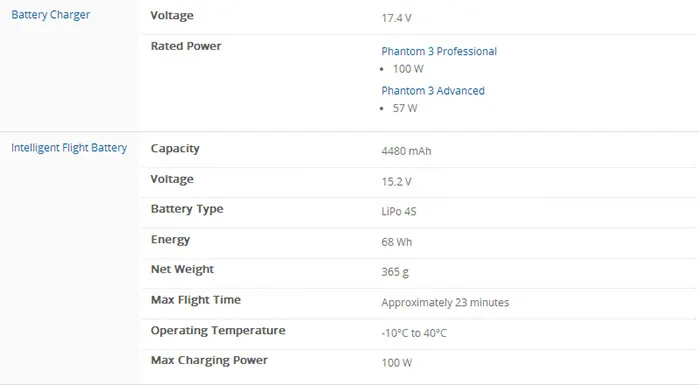
Task: Select the Net Weight label
Action: click(x=182, y=270)
